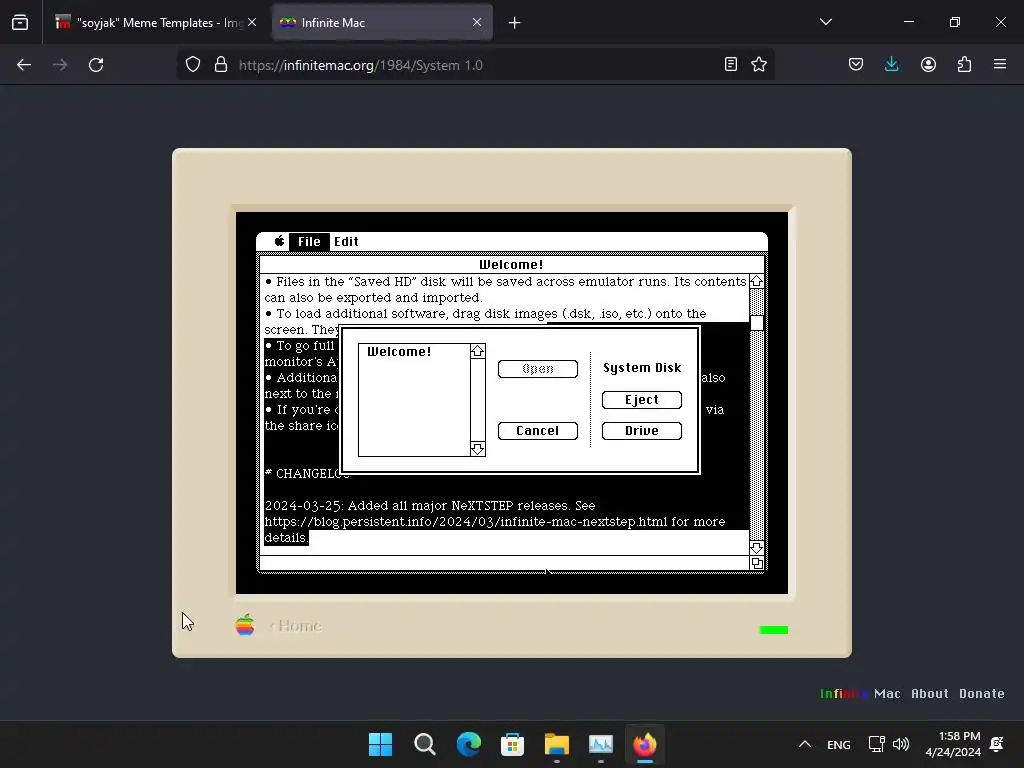The height and width of the screenshot is (768, 1024).
Task: Click the site security padlock icon
Action: pos(221,65)
